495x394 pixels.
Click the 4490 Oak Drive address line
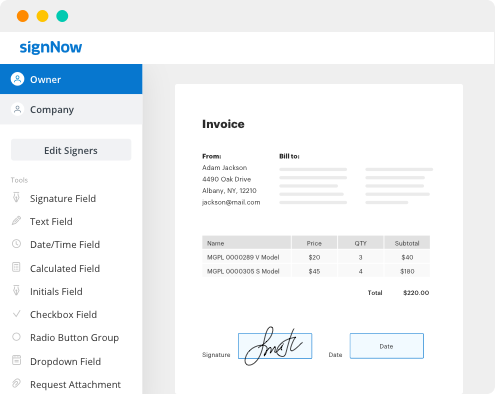tap(227, 179)
